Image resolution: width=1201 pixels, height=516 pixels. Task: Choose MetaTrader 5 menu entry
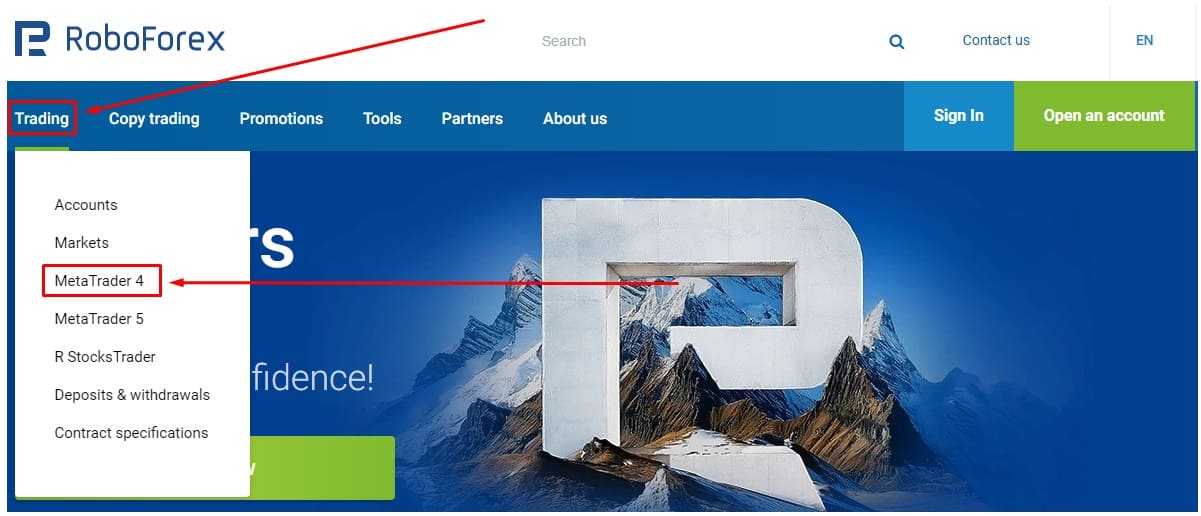pyautogui.click(x=99, y=319)
